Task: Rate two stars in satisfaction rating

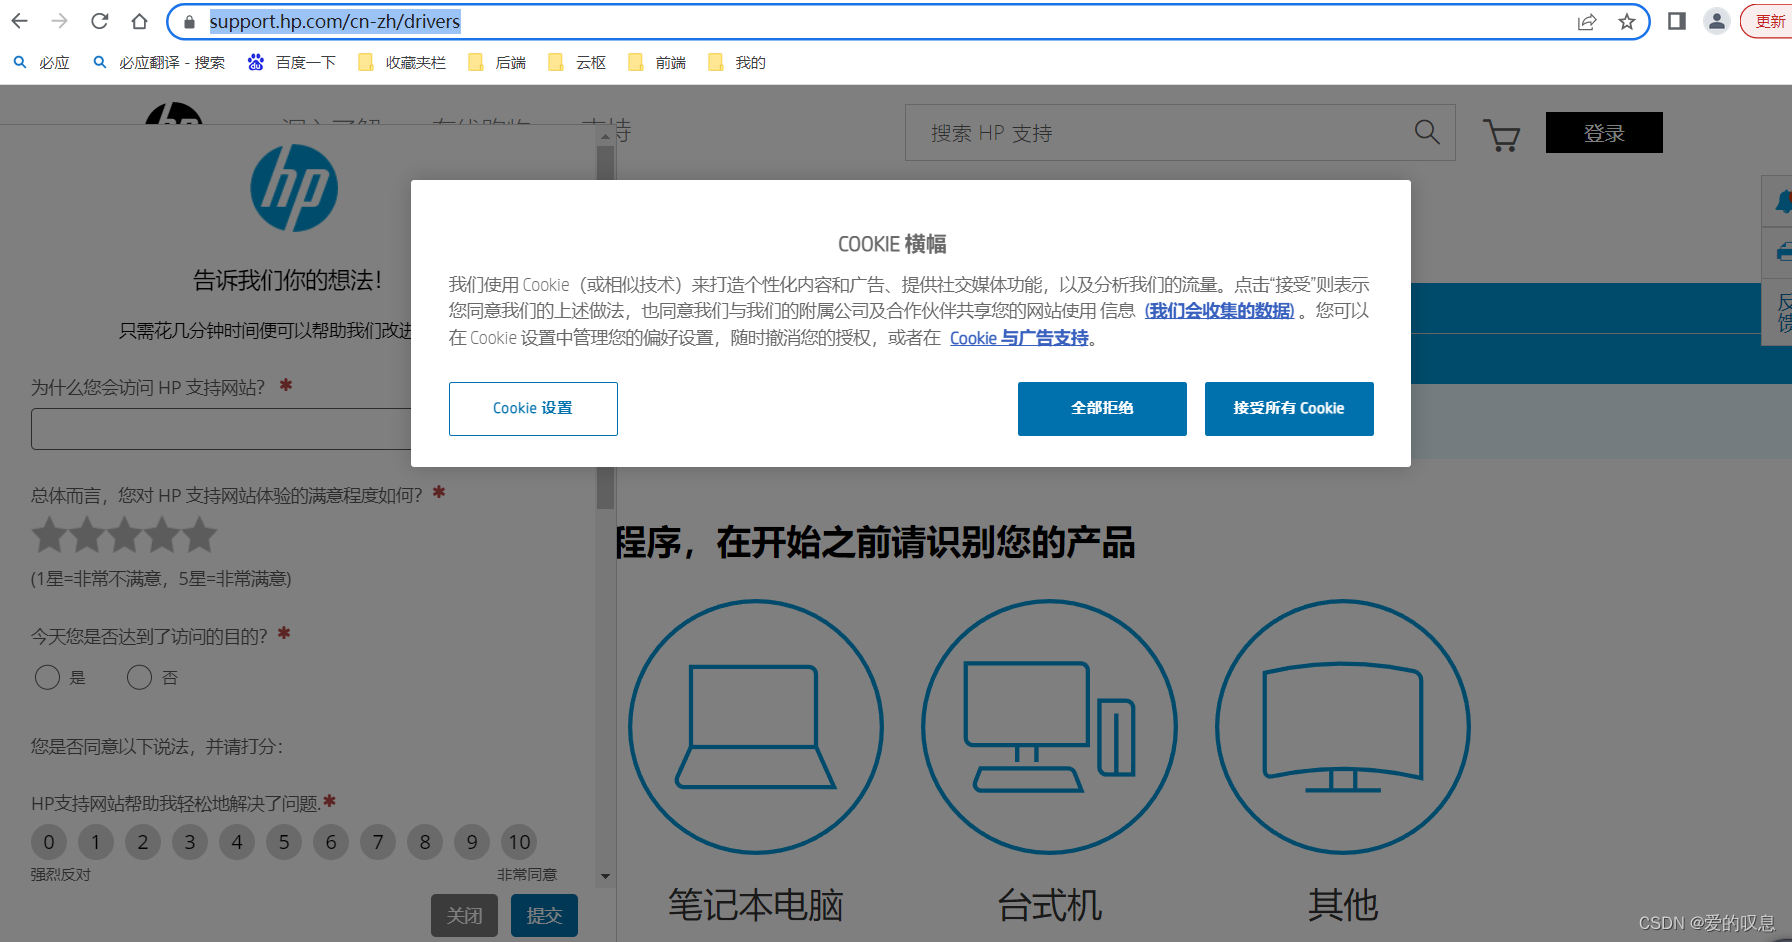Action: click(87, 535)
